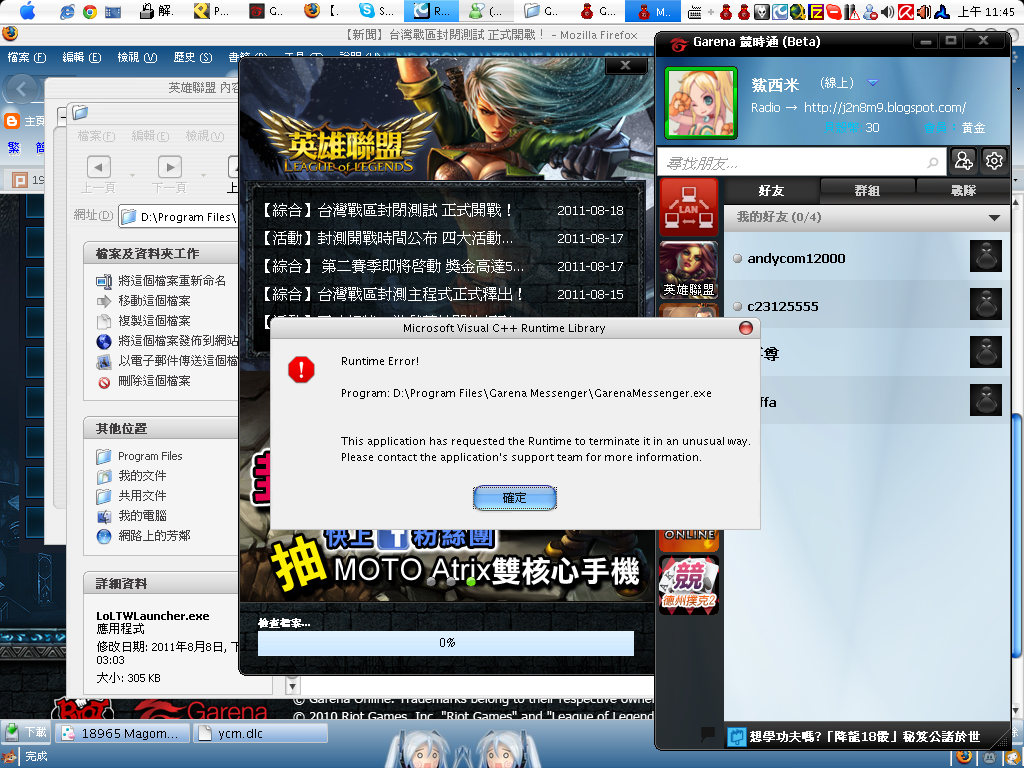Click the Internet Explorer icon in top bar
The image size is (1024, 768).
click(67, 11)
